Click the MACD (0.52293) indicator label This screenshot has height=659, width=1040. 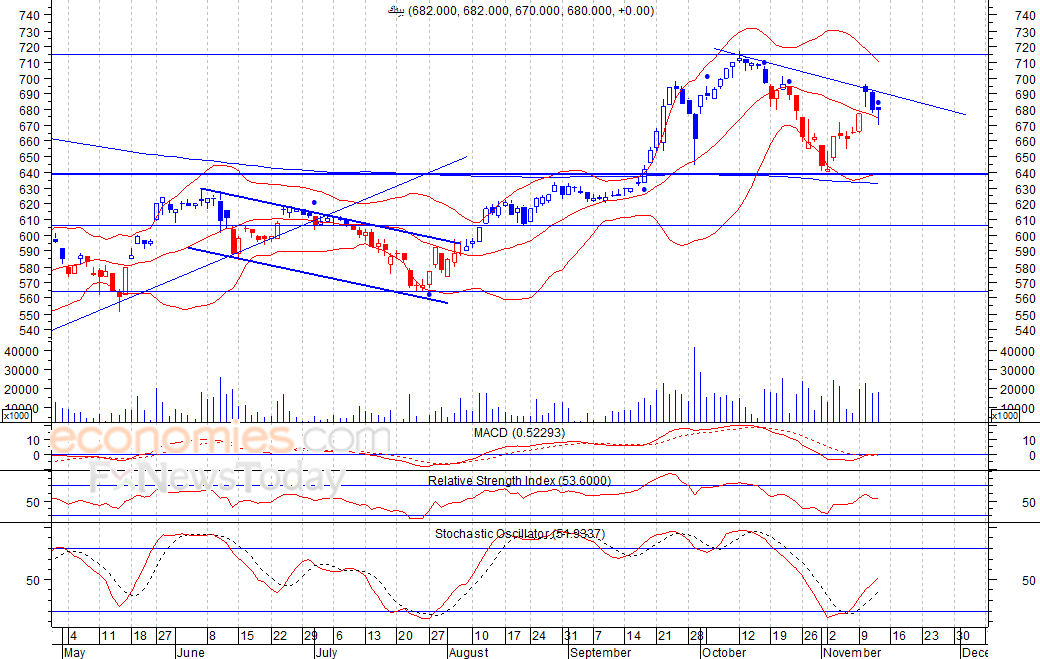(x=519, y=433)
